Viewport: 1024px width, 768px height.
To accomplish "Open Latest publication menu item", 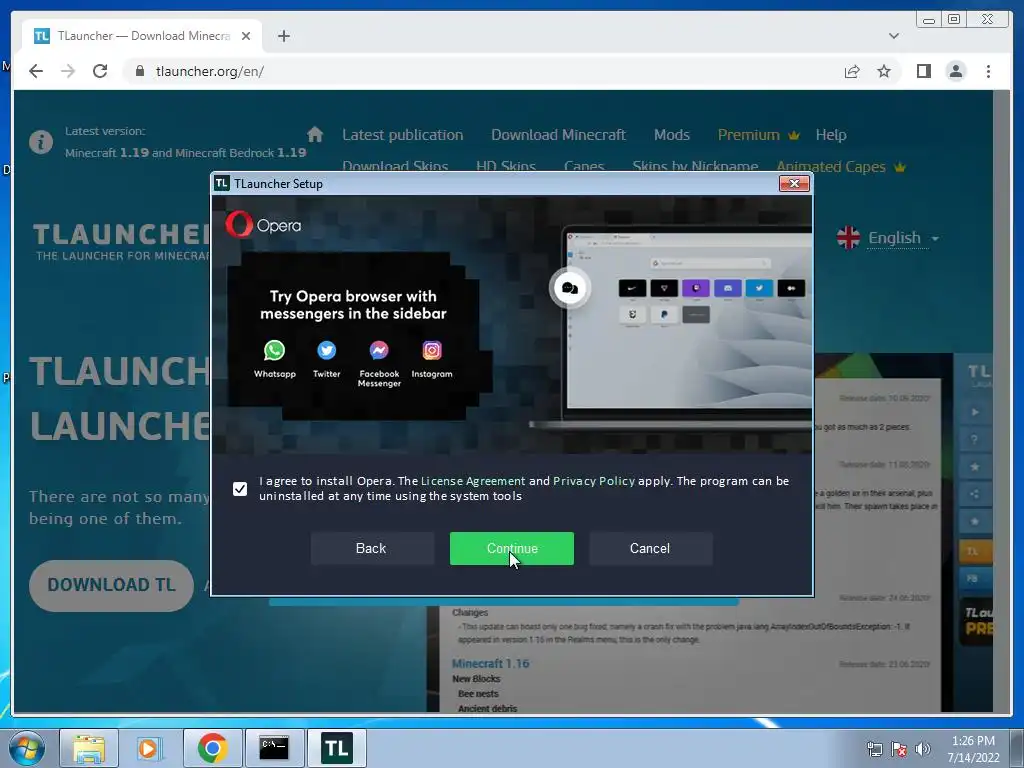I will (402, 135).
